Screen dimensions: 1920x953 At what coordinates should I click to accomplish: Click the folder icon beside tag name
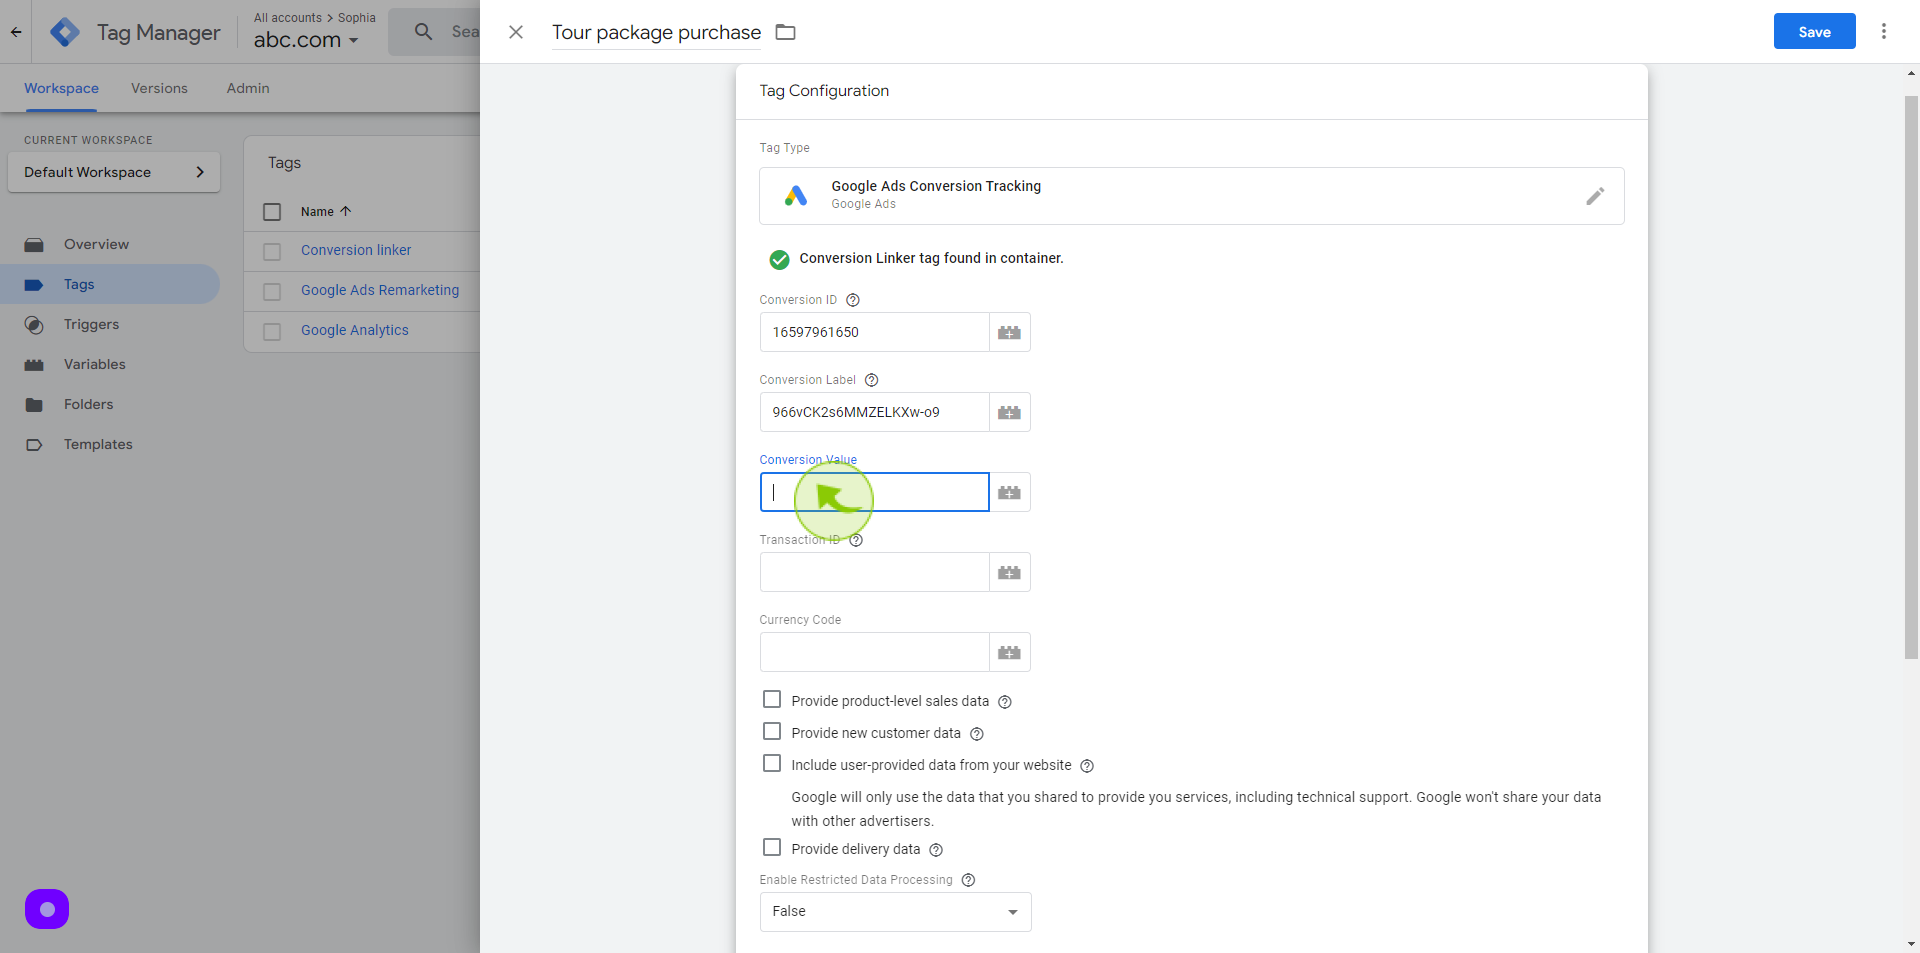786,32
